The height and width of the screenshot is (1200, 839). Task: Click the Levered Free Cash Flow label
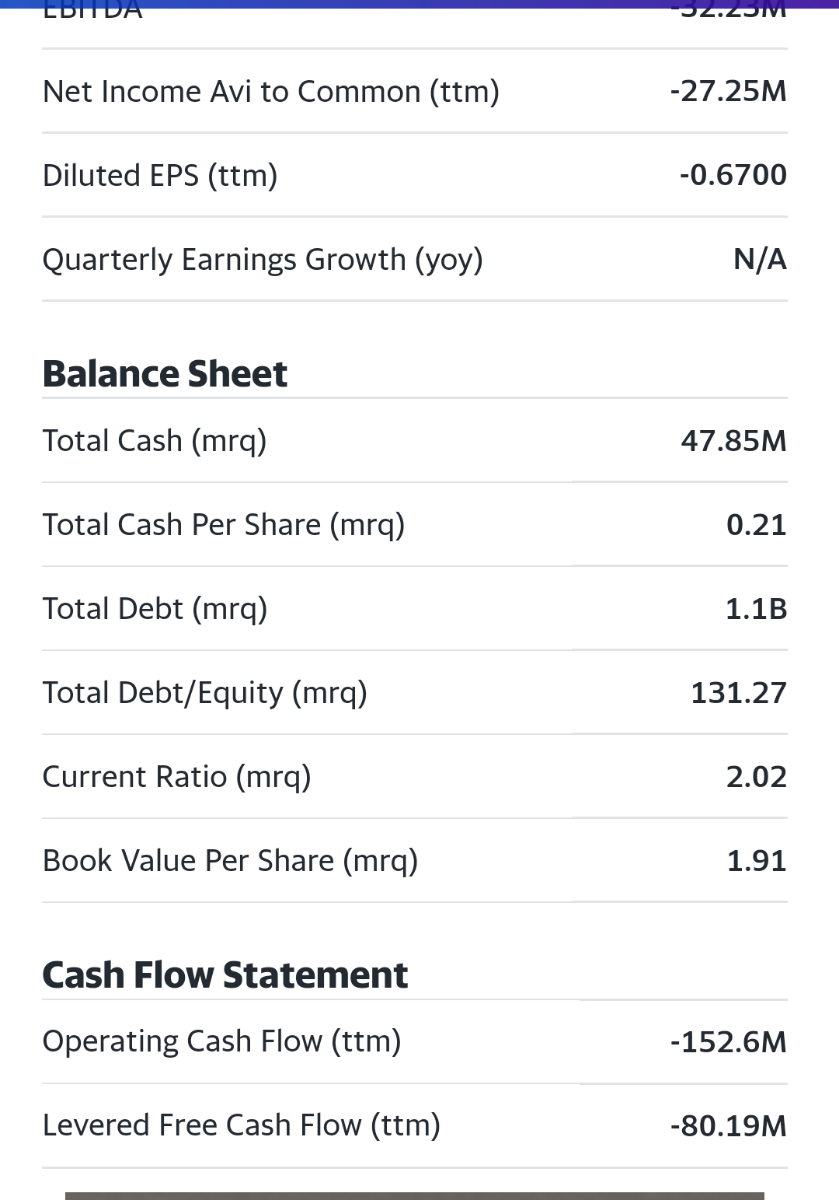coord(241,1126)
